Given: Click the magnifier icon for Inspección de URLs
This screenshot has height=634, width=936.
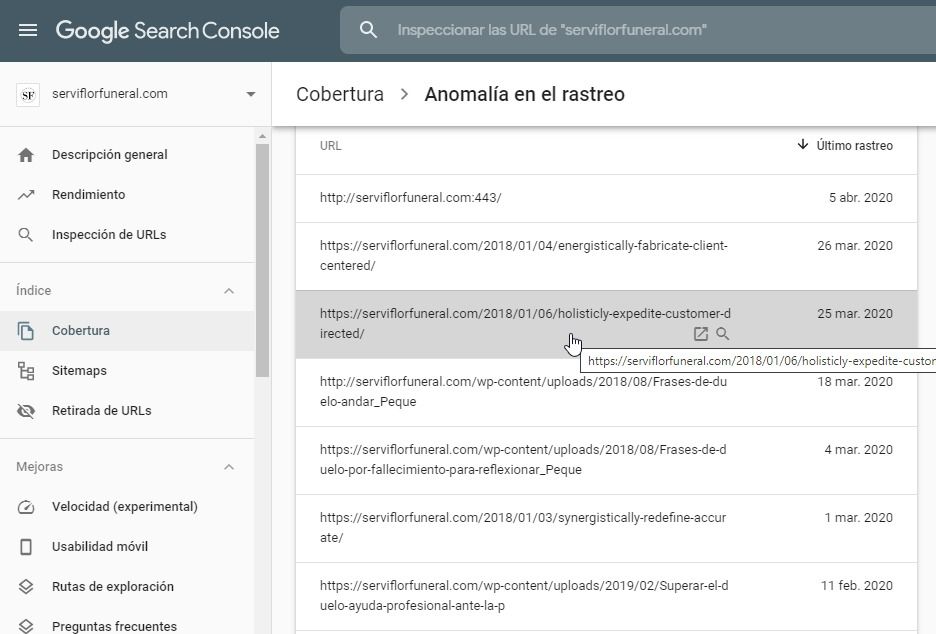Looking at the screenshot, I should [x=26, y=235].
